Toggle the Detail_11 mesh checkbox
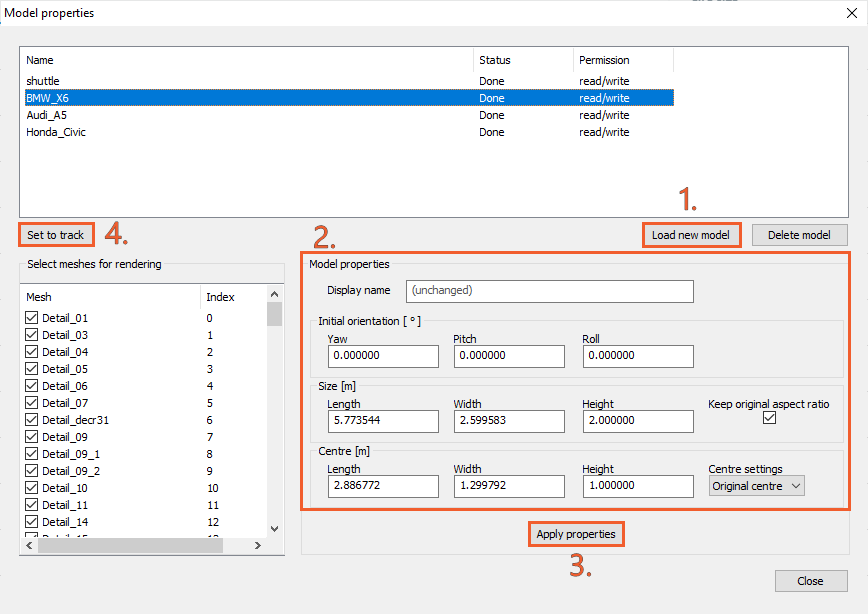This screenshot has height=614, width=868. coord(32,505)
